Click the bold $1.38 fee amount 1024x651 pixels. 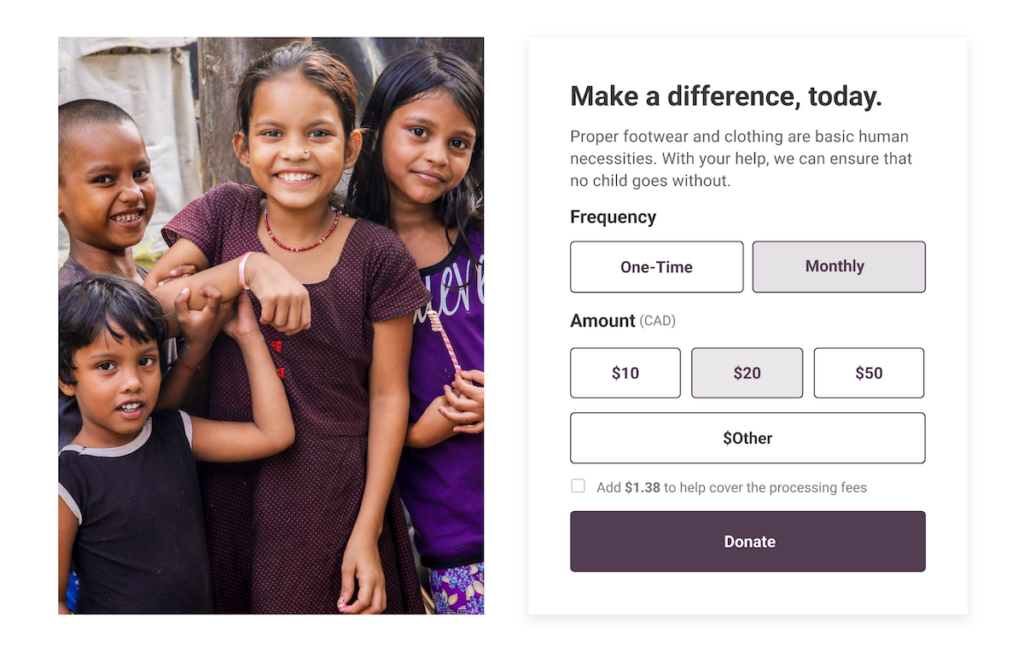(x=642, y=488)
